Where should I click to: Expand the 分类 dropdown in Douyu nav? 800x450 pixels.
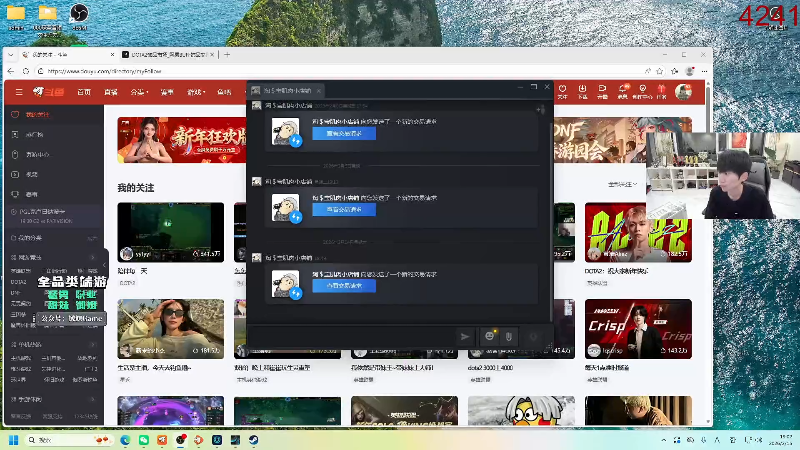click(x=139, y=92)
